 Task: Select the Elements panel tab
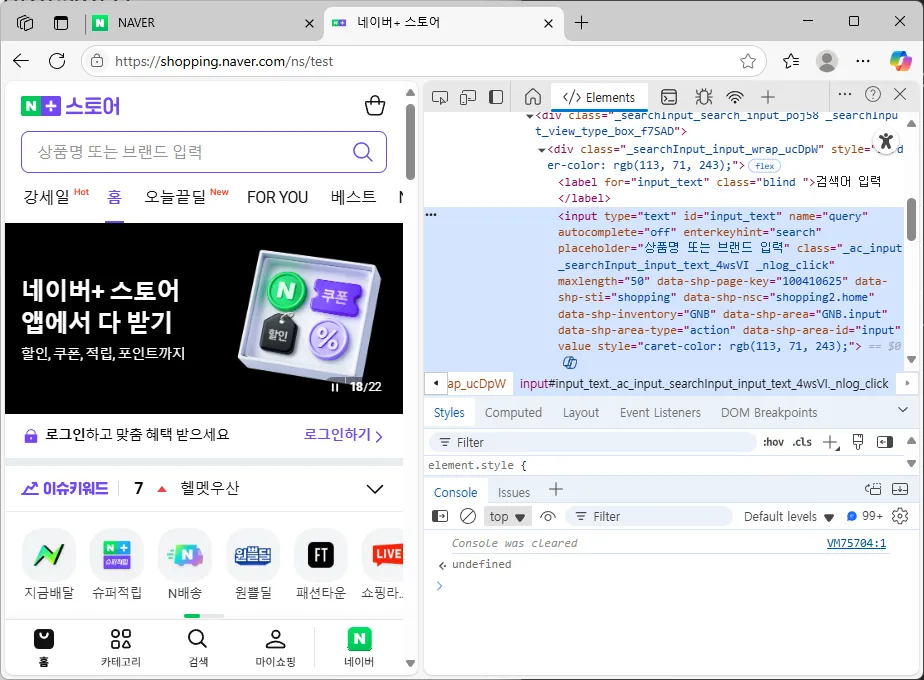point(599,97)
